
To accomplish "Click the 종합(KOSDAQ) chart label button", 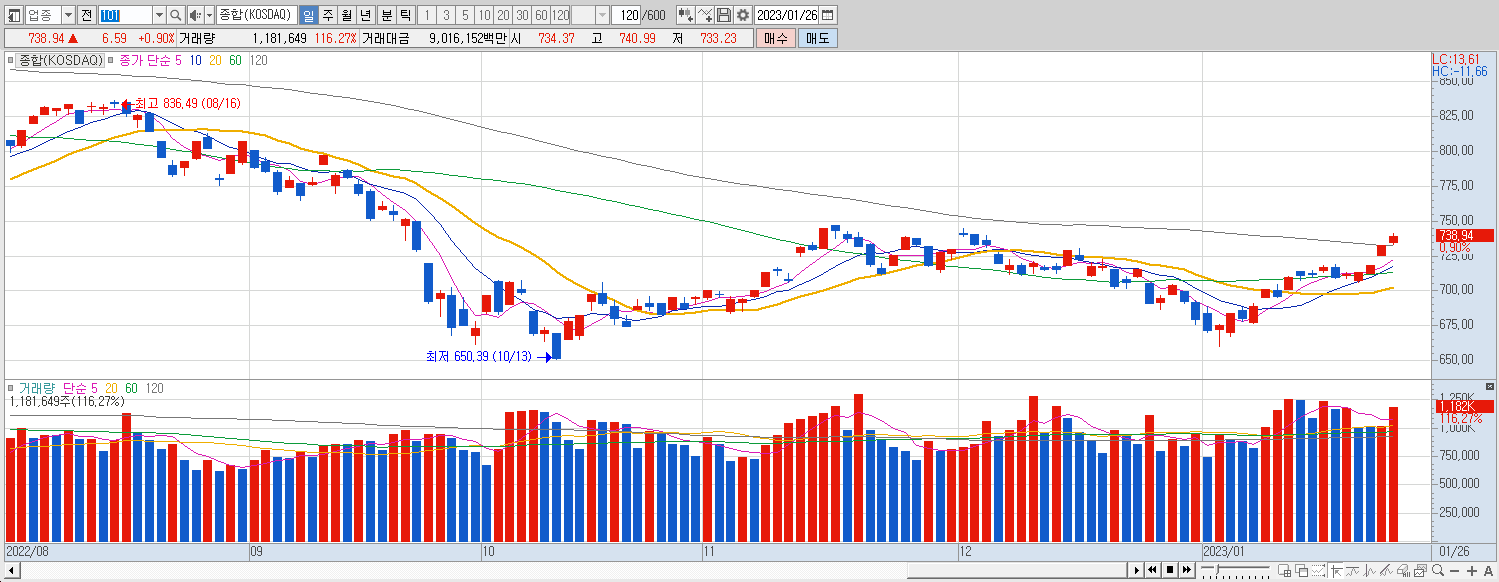I will (61, 60).
